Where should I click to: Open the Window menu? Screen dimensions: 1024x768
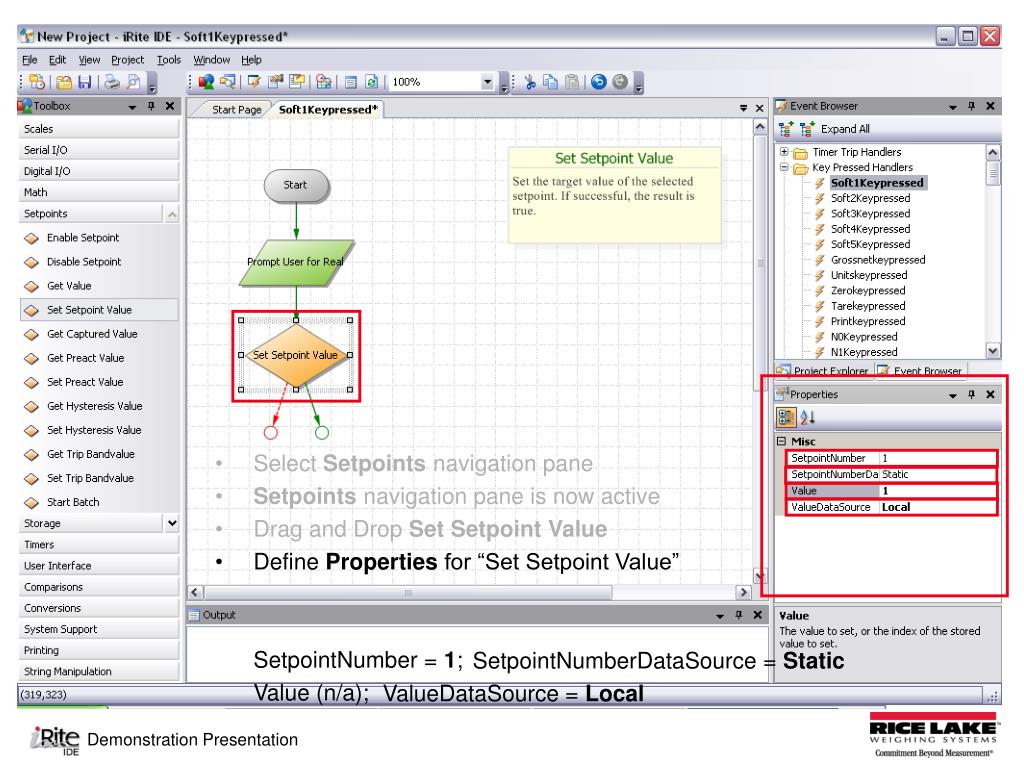click(212, 60)
